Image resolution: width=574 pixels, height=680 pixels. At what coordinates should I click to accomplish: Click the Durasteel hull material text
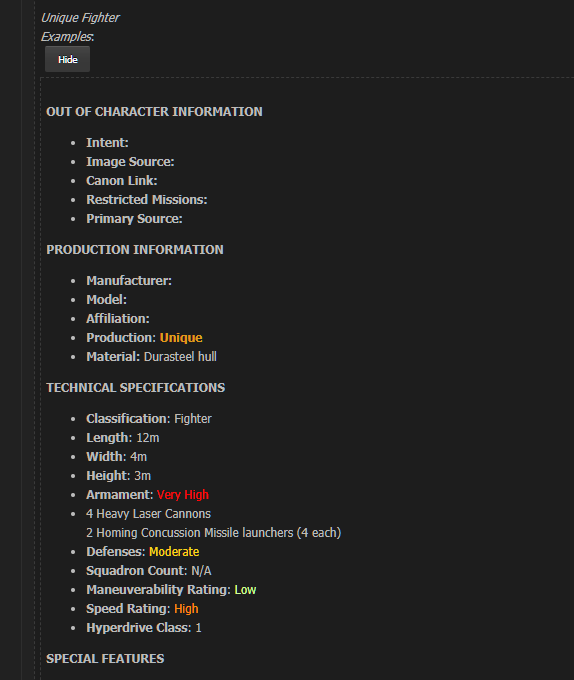(x=180, y=357)
